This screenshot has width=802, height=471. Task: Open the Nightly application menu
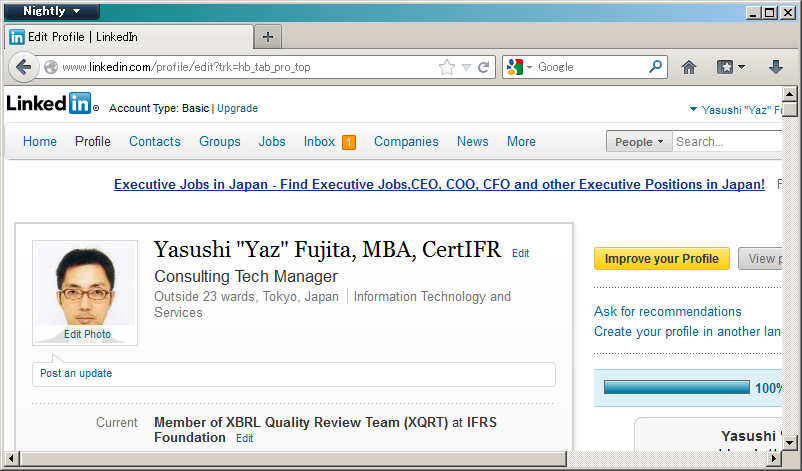tap(52, 11)
